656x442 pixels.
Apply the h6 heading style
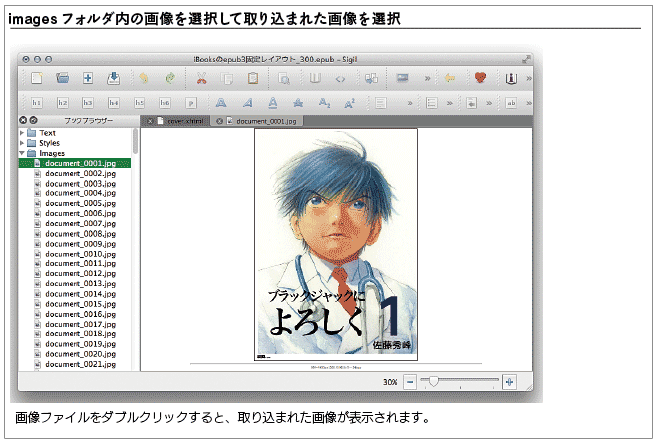pos(165,103)
